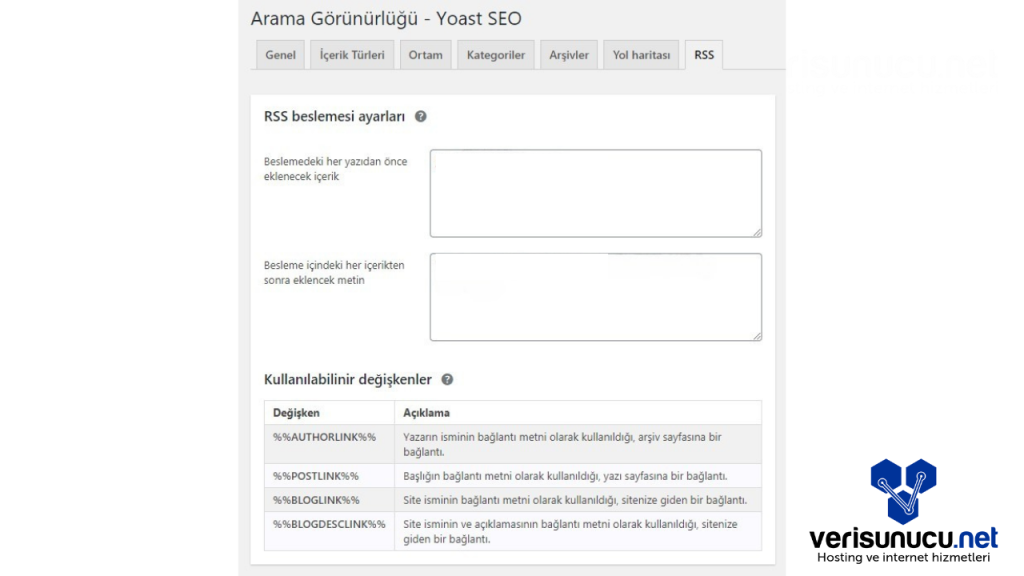The image size is (1024, 576).
Task: Focus the content-before-each-post text area
Action: [595, 193]
